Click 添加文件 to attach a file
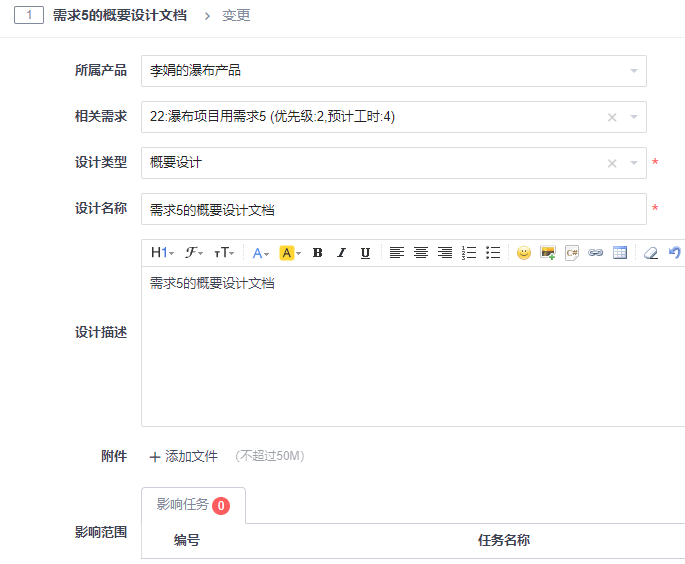 (x=183, y=457)
